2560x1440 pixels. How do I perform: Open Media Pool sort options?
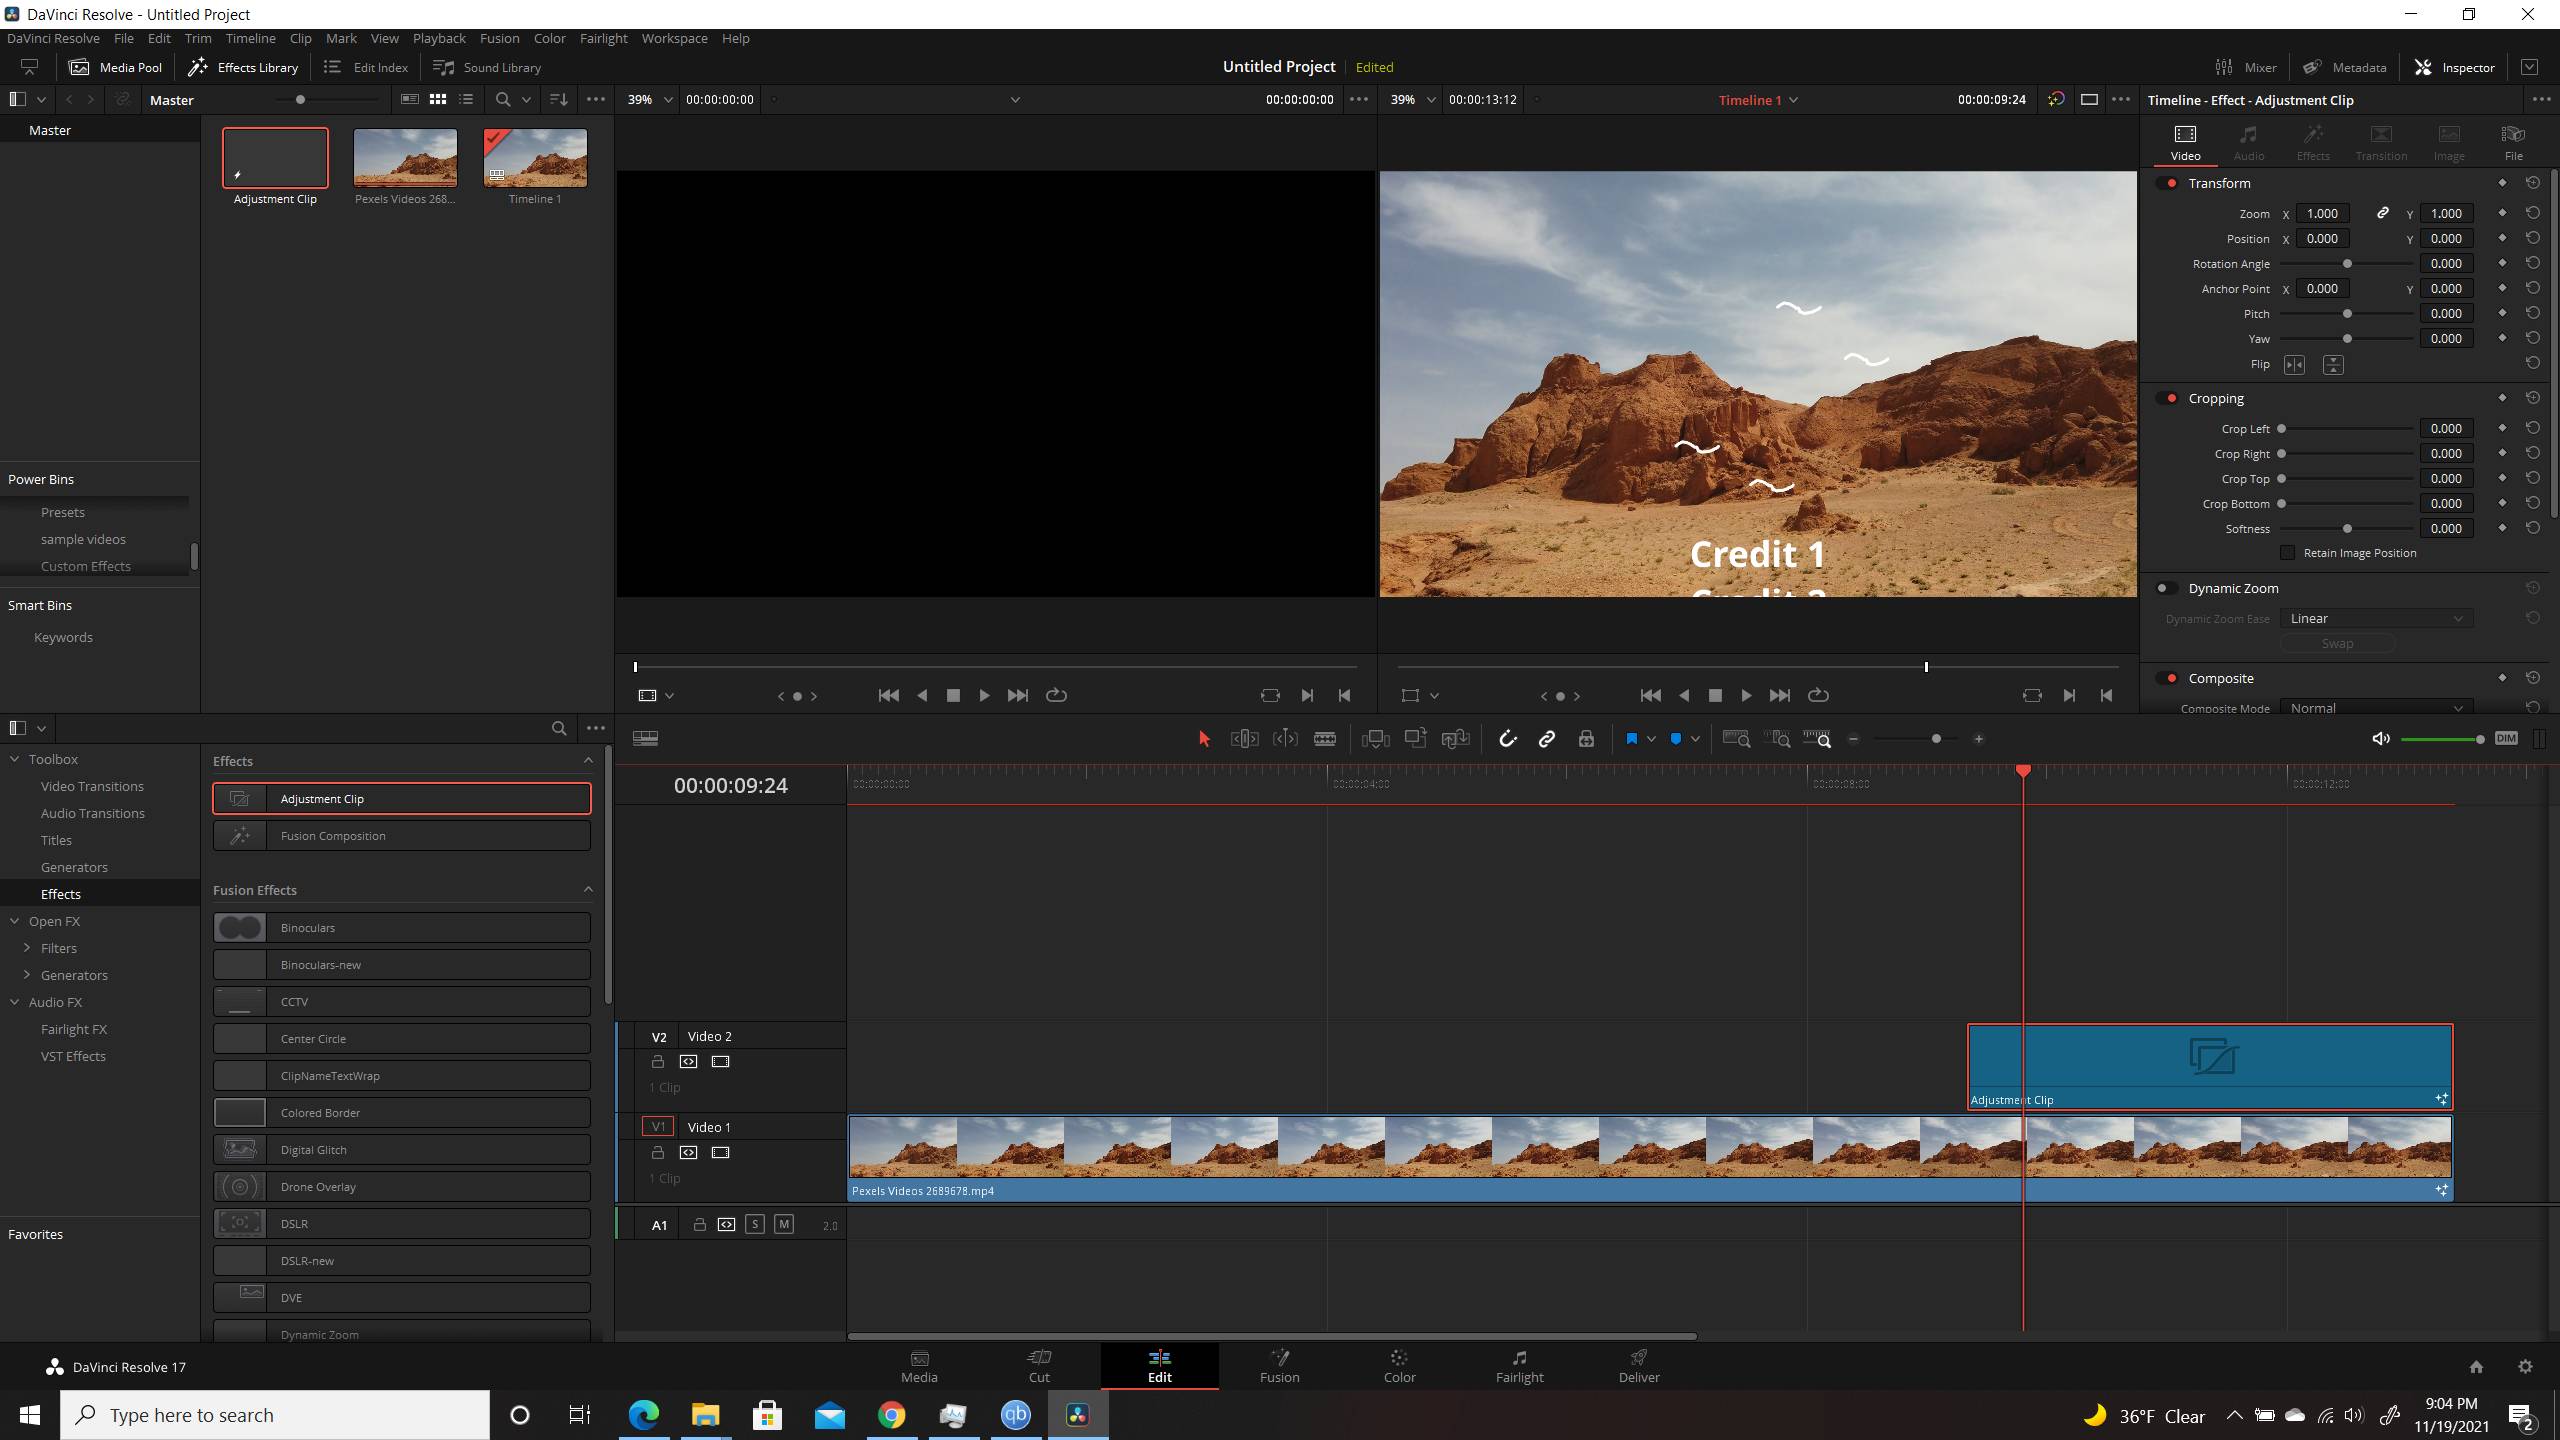559,99
